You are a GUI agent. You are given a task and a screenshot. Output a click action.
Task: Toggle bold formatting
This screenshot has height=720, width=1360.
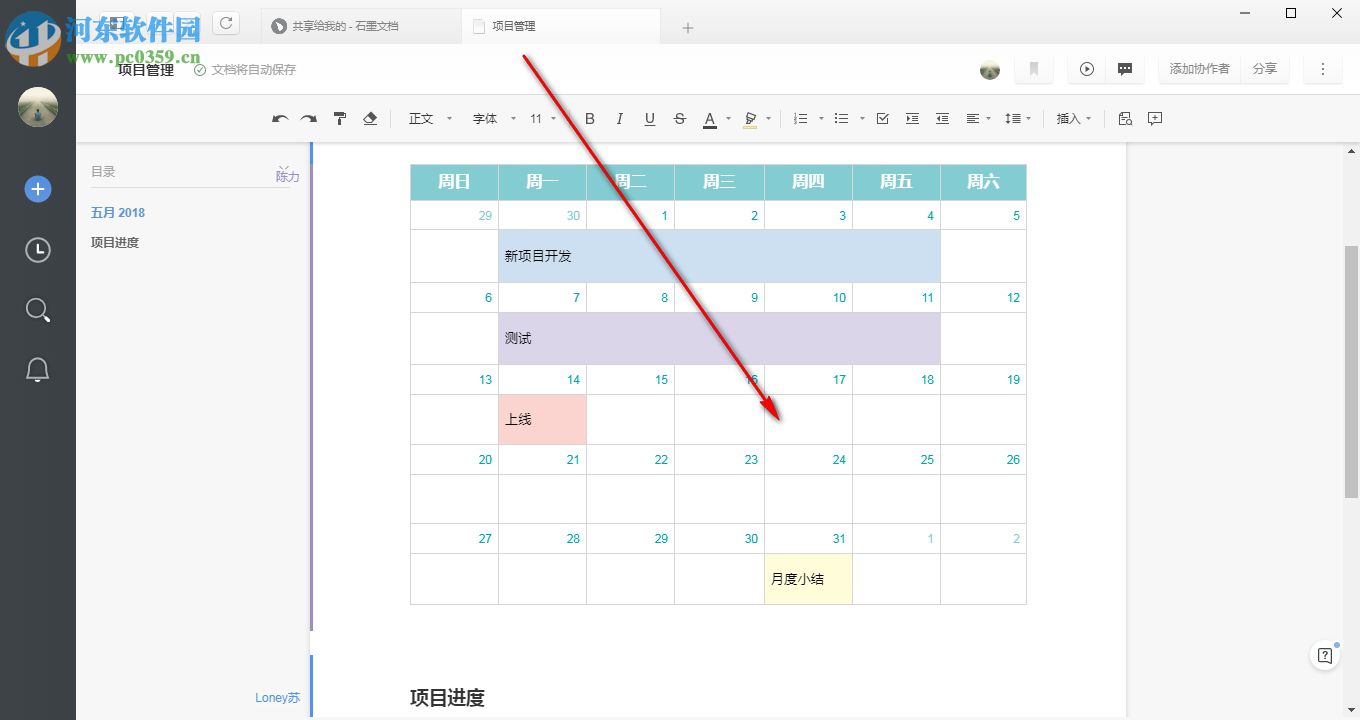point(589,118)
